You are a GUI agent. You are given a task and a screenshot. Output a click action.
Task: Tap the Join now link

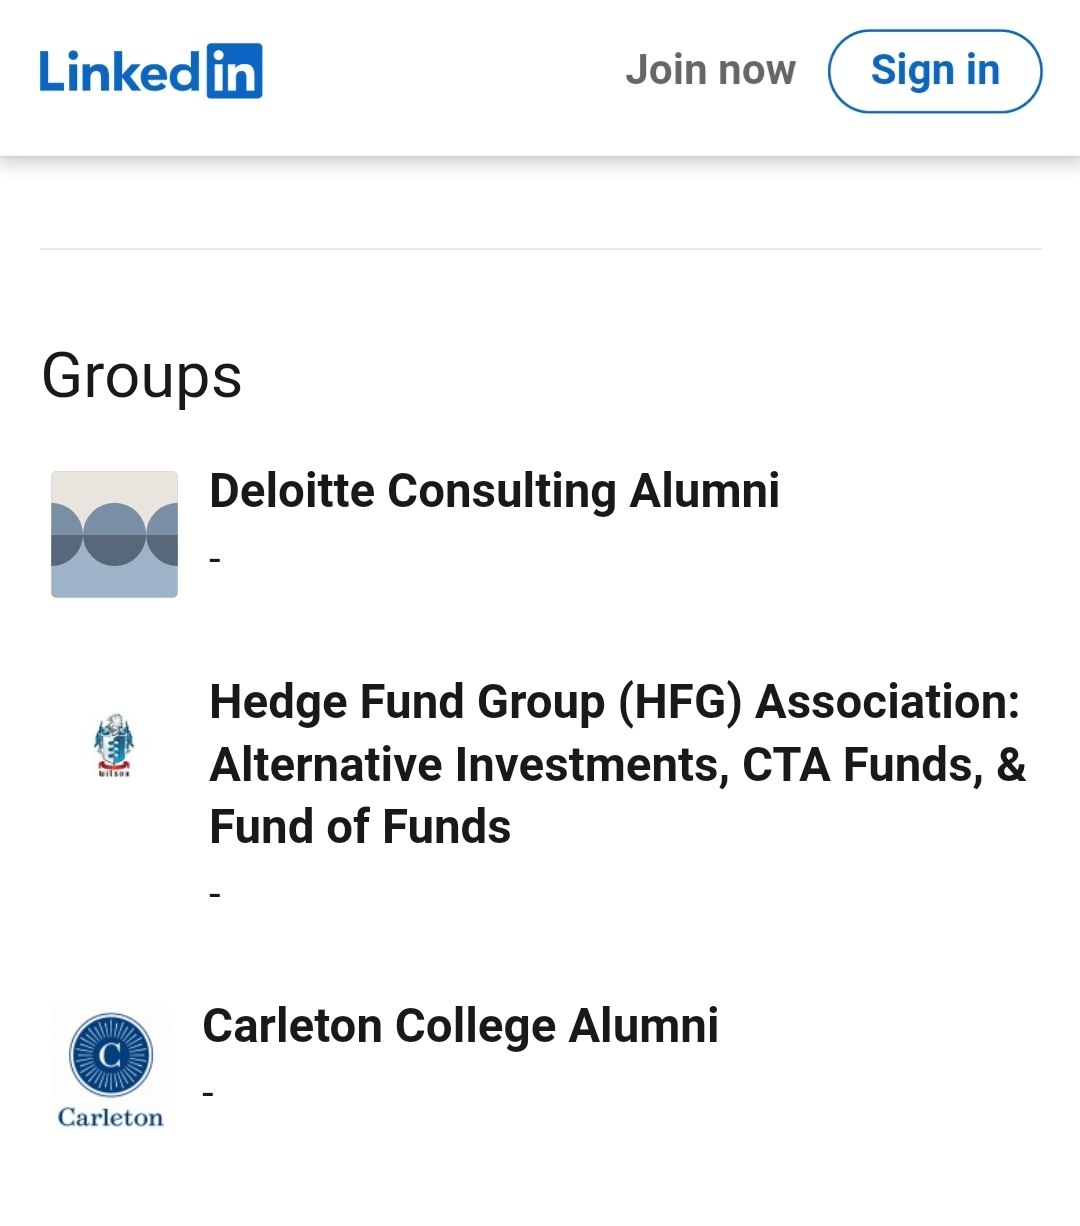coord(710,70)
